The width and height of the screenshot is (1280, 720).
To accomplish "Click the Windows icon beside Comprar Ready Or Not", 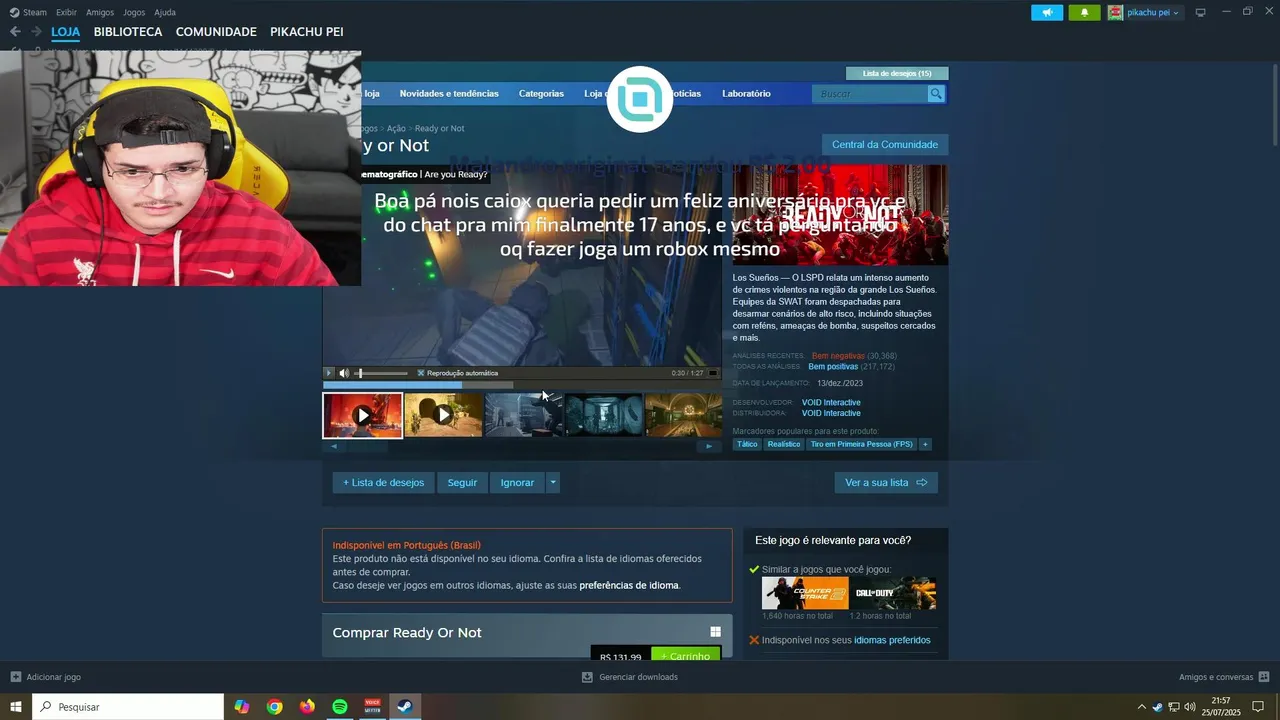I will [x=715, y=632].
